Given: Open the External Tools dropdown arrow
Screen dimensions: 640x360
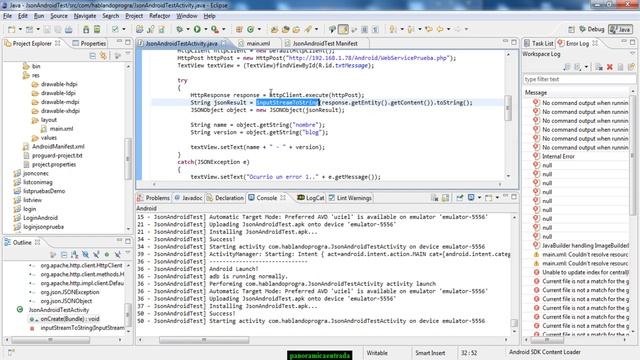Looking at the screenshot, I should pyautogui.click(x=223, y=29).
